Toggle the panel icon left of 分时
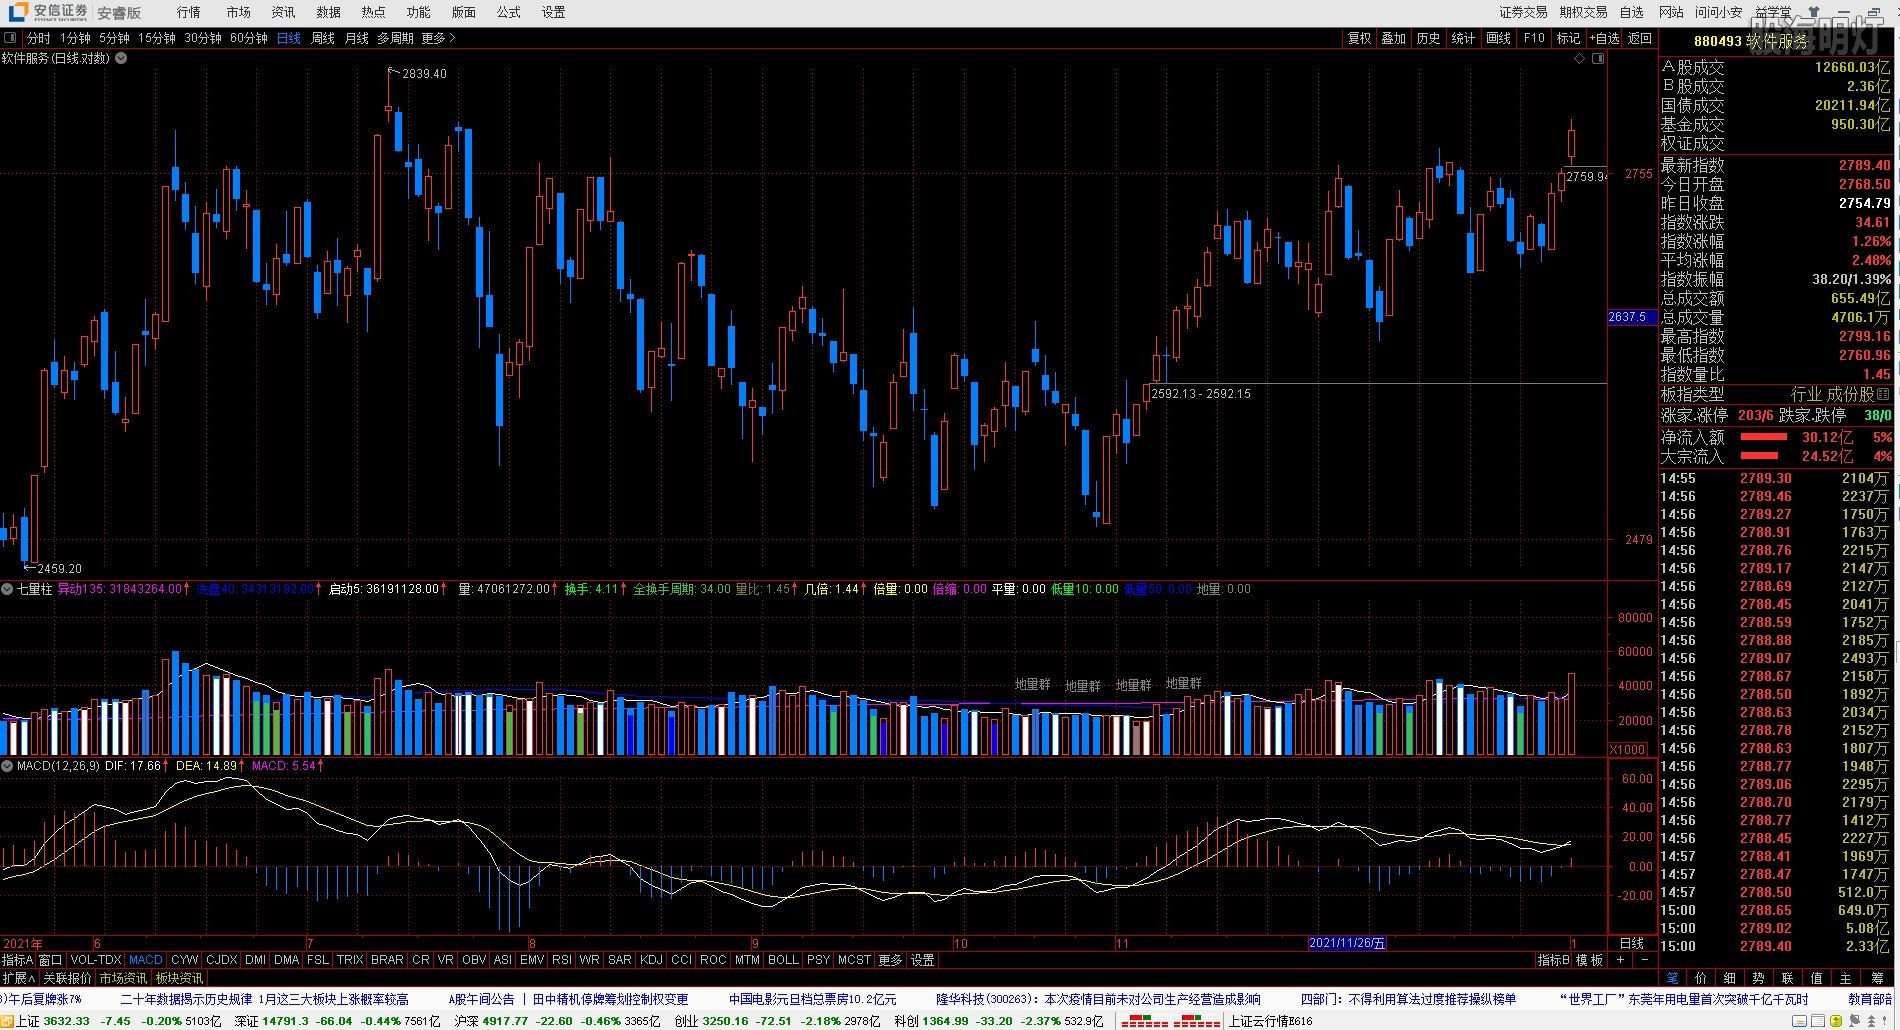 [10, 38]
